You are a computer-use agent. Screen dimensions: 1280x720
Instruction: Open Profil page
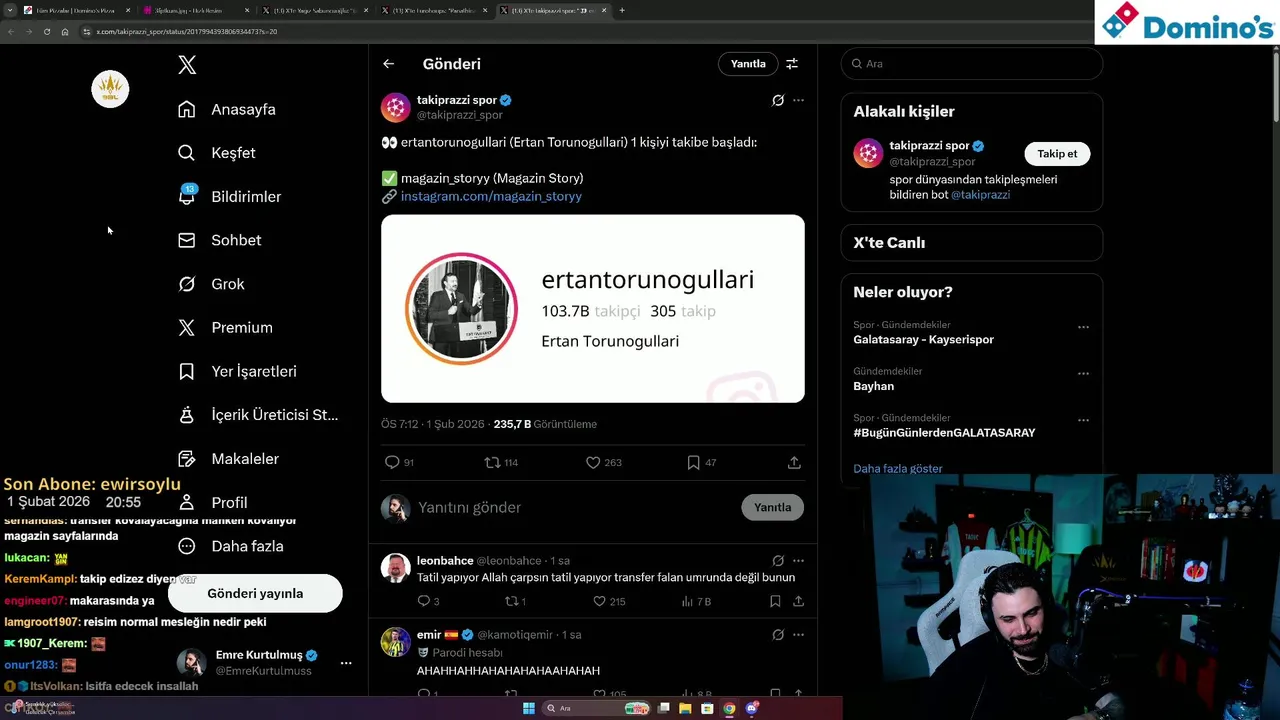point(213,502)
